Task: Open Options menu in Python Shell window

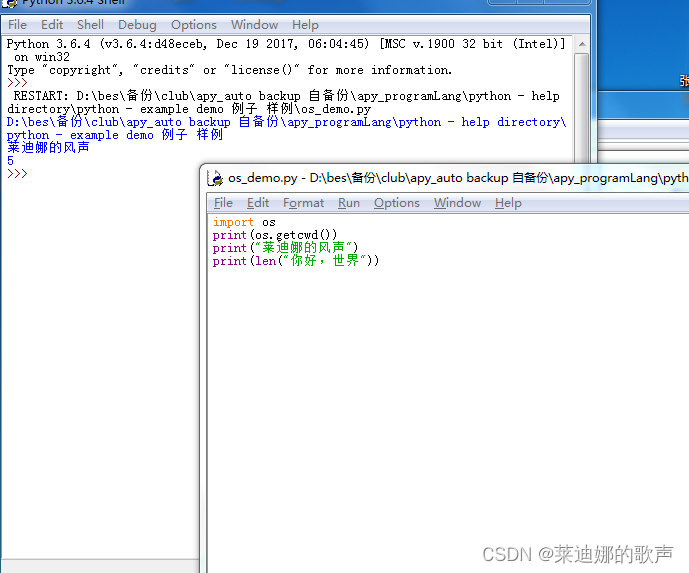Action: pos(194,25)
